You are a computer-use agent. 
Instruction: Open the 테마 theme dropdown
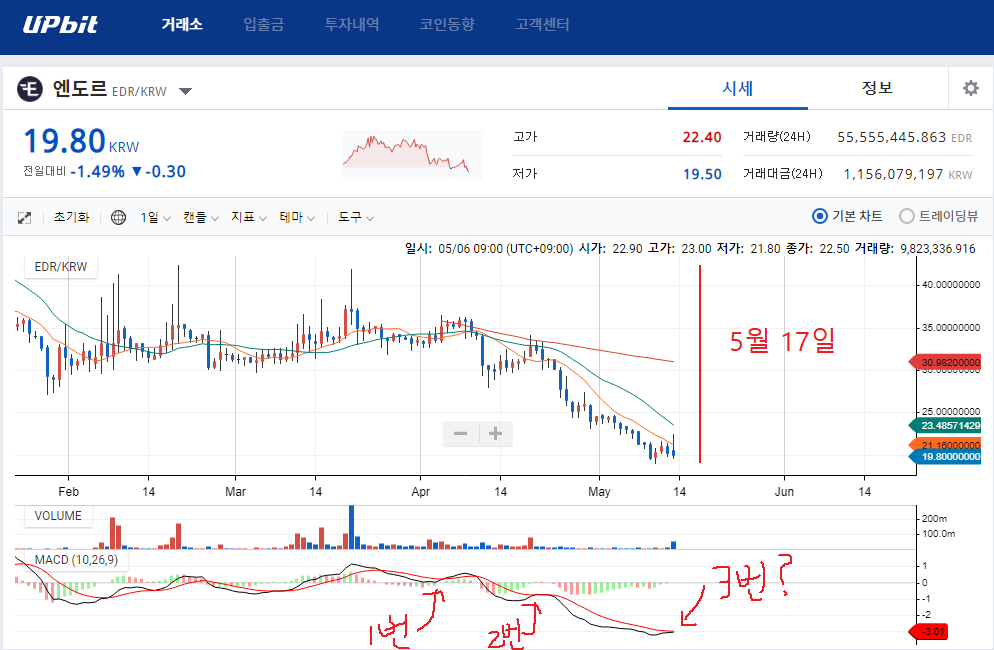tap(297, 218)
